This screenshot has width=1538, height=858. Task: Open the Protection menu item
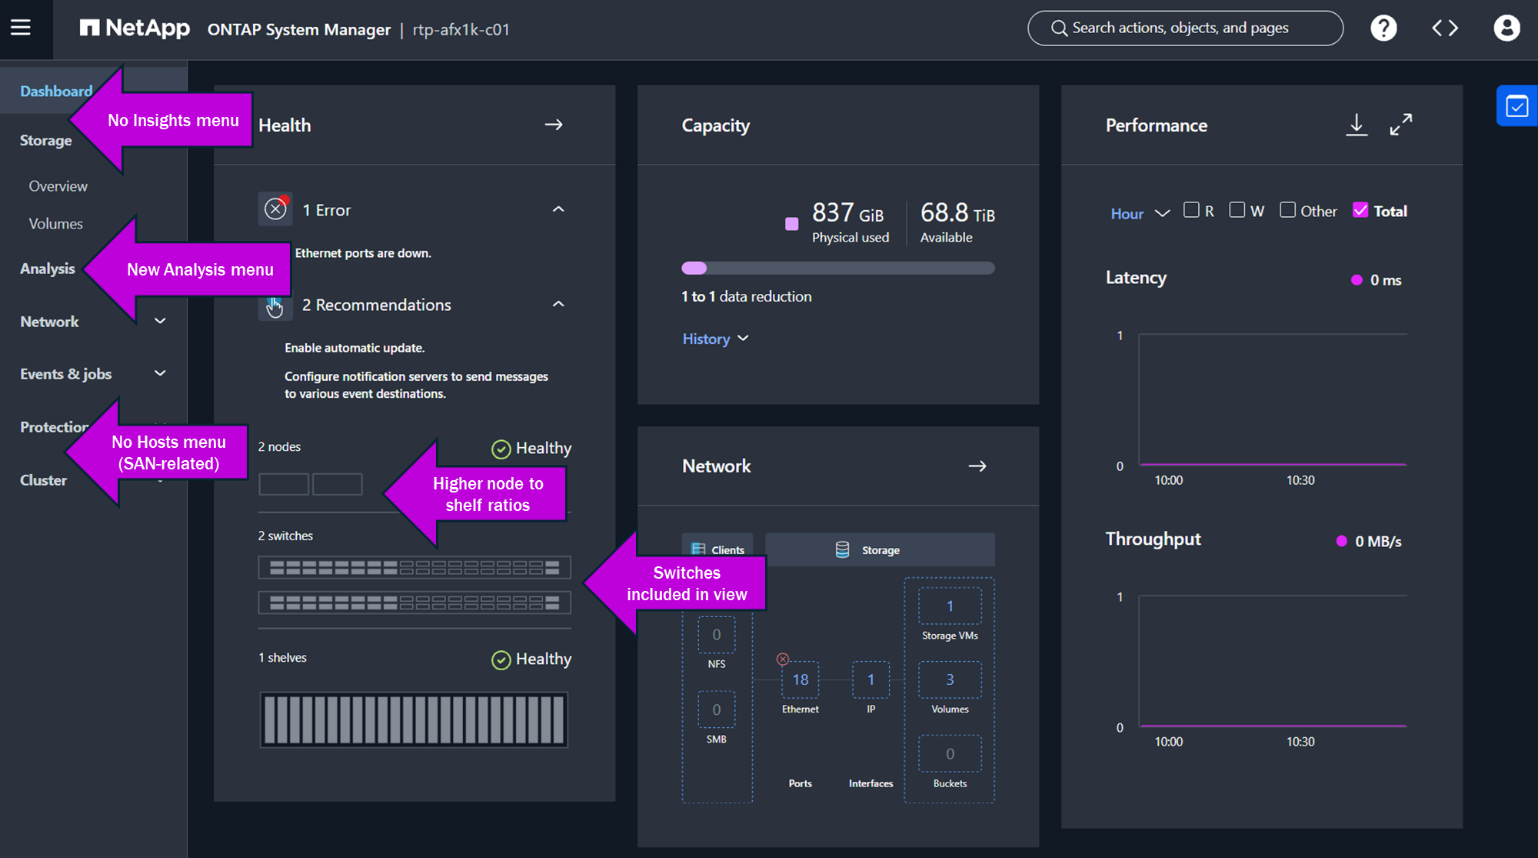click(54, 427)
